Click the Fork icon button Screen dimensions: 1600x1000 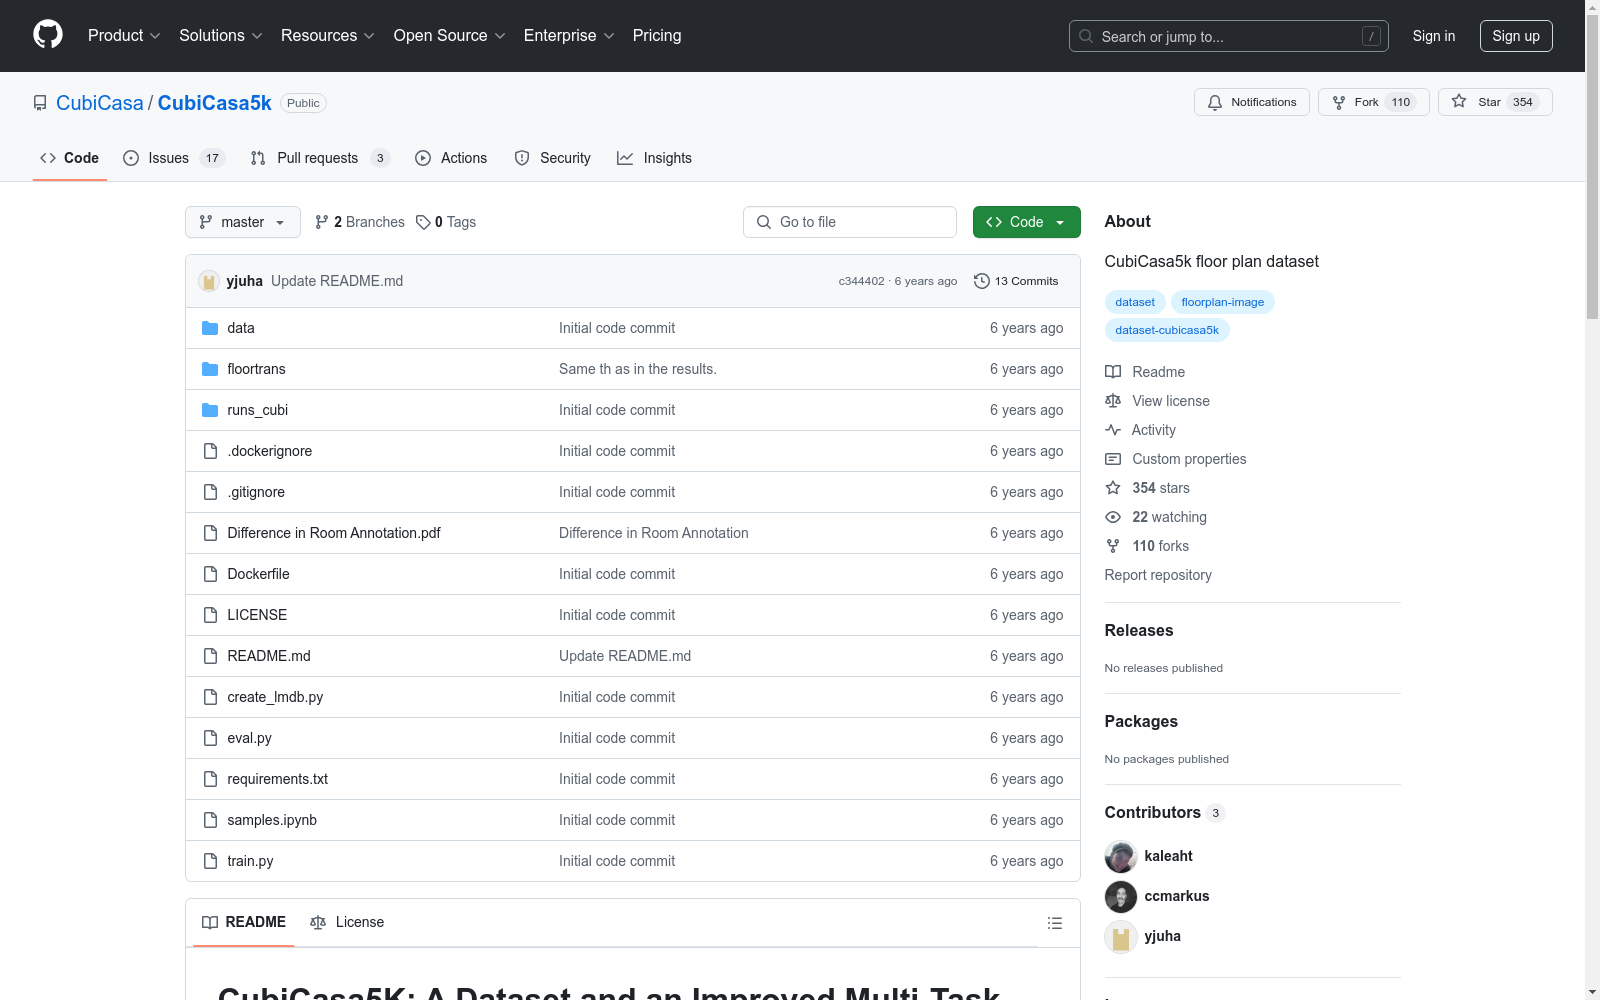coord(1339,102)
